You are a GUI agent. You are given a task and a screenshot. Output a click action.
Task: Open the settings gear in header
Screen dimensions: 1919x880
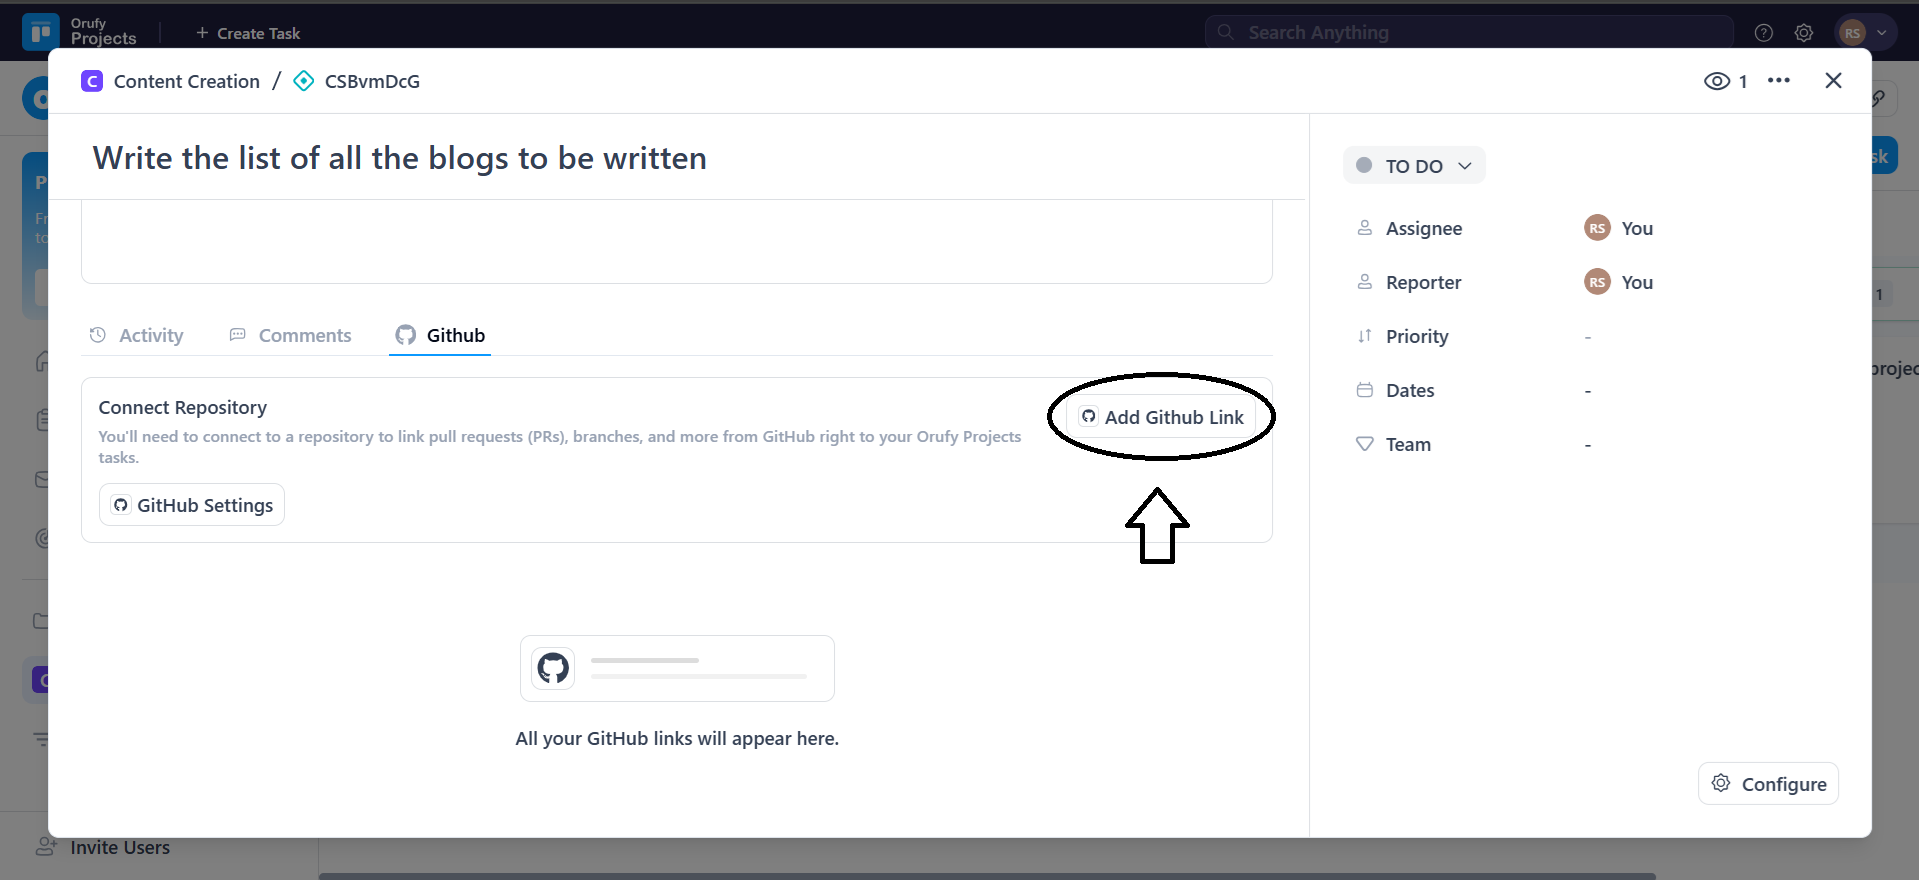[1804, 33]
